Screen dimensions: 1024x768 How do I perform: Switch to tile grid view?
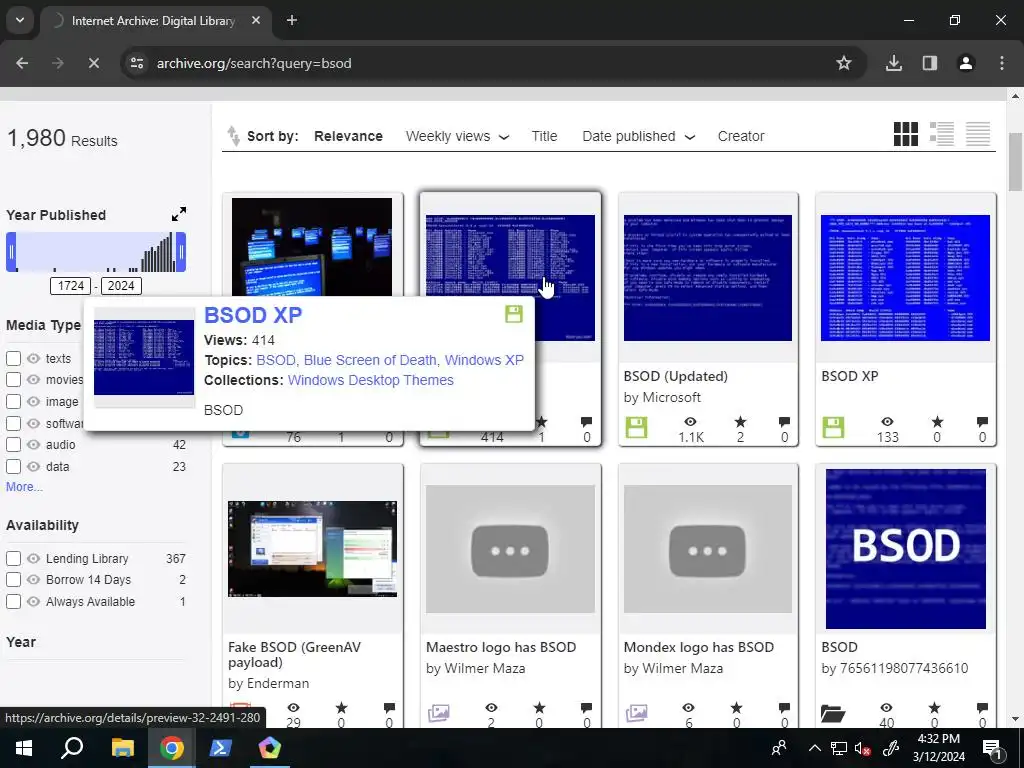point(905,135)
